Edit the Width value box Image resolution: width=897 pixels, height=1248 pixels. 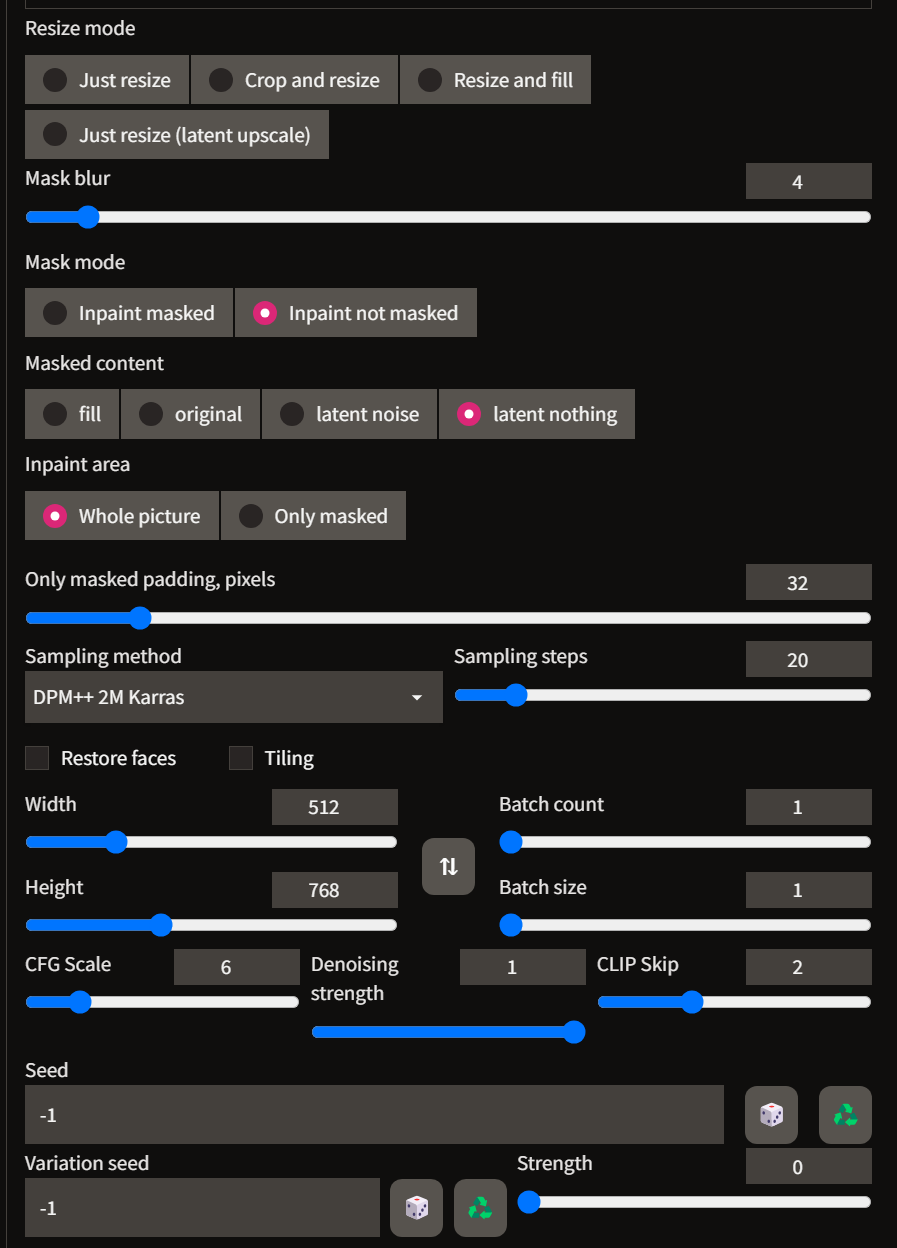pos(334,807)
